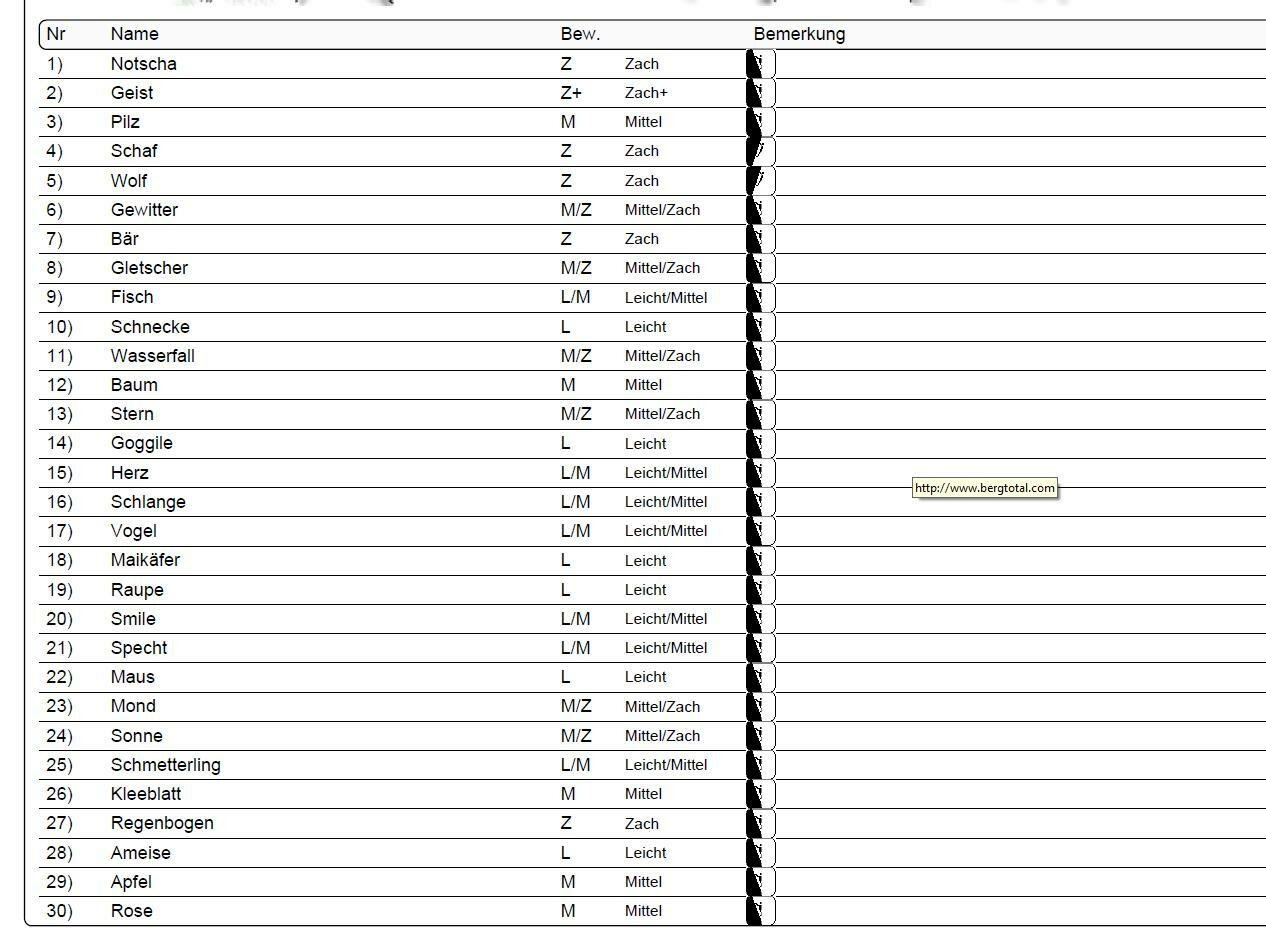The height and width of the screenshot is (950, 1266).
Task: Click the Name column header
Action: coord(134,34)
